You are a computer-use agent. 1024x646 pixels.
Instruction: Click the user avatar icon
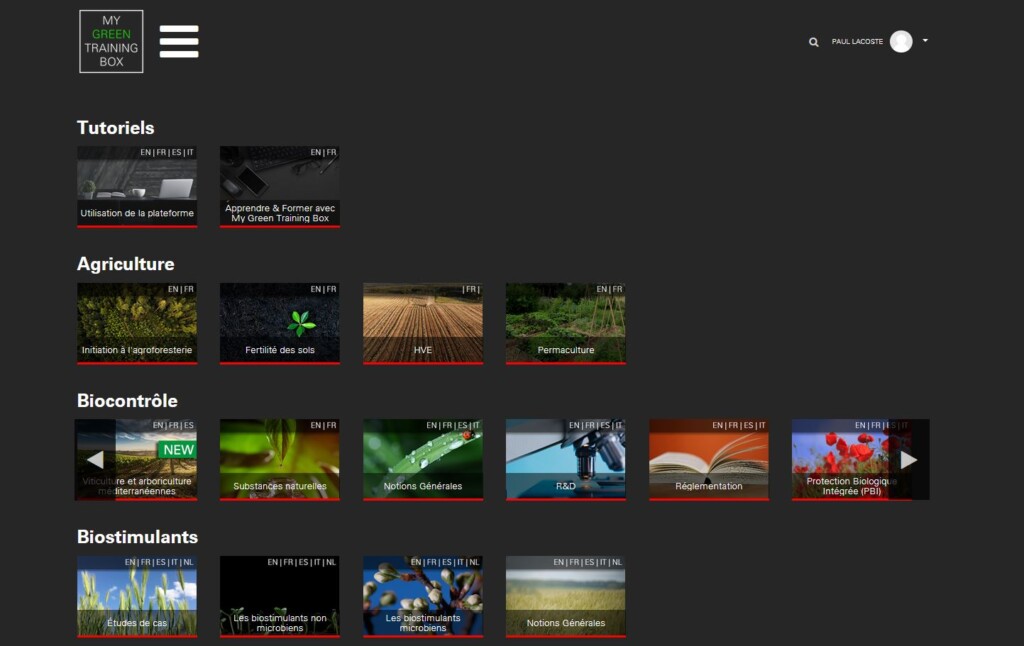[901, 42]
